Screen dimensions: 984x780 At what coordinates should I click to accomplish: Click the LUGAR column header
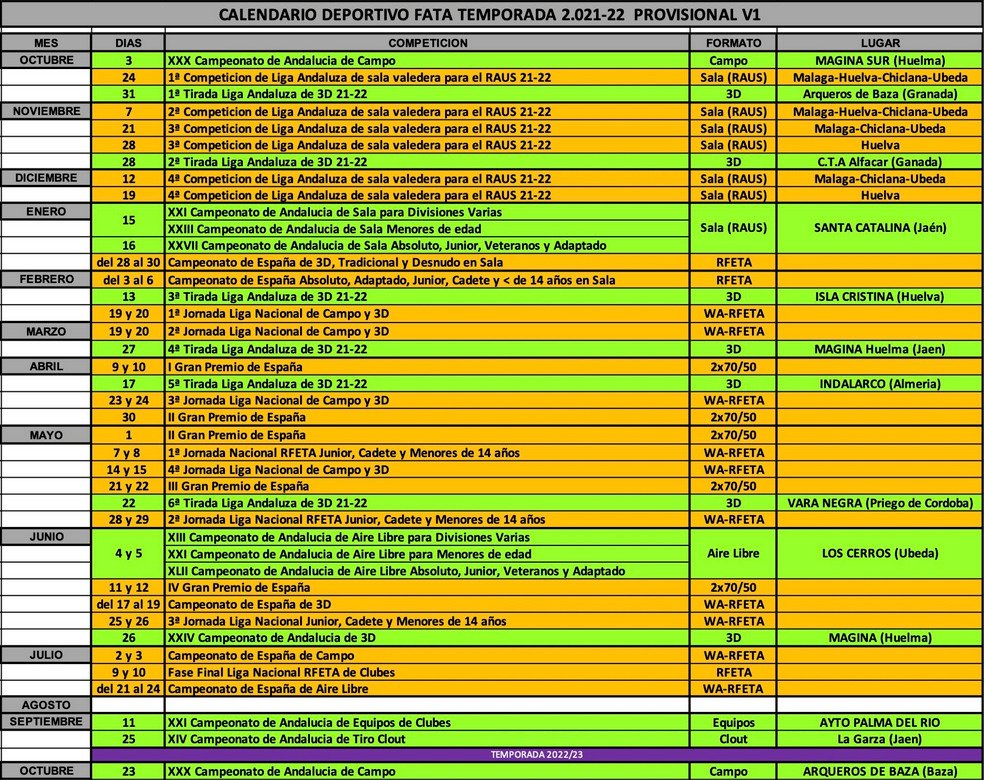point(879,43)
